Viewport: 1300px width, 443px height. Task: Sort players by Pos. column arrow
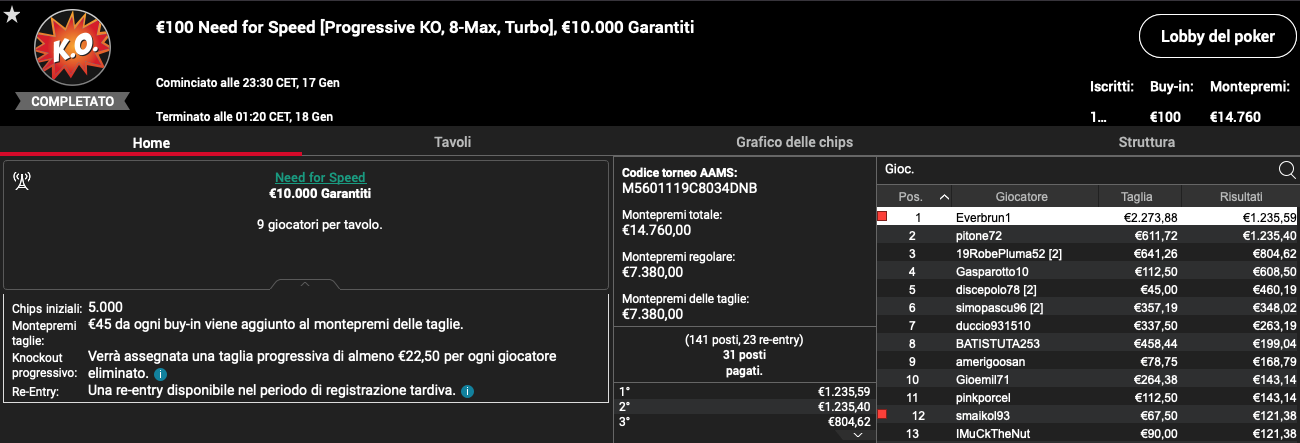point(944,197)
